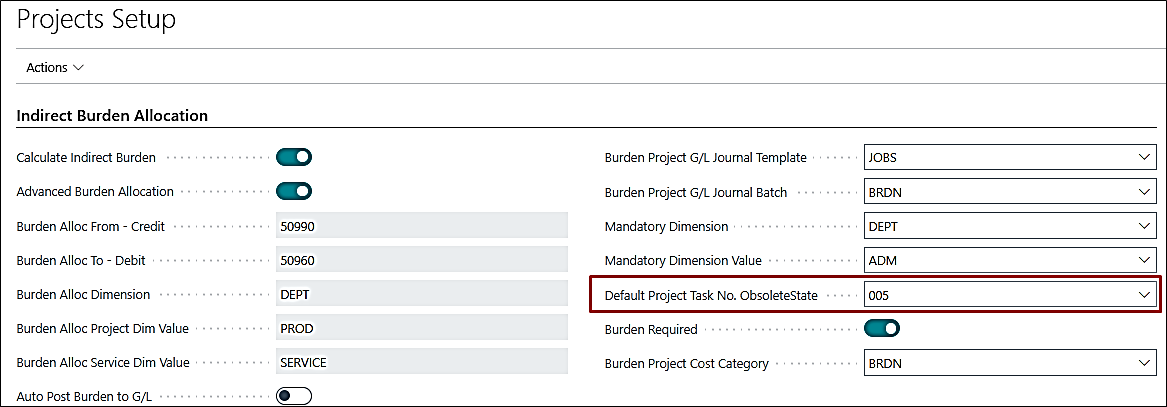Click the Burden Project Cost Category label
Viewport: 1167px width, 407px height.
(686, 364)
